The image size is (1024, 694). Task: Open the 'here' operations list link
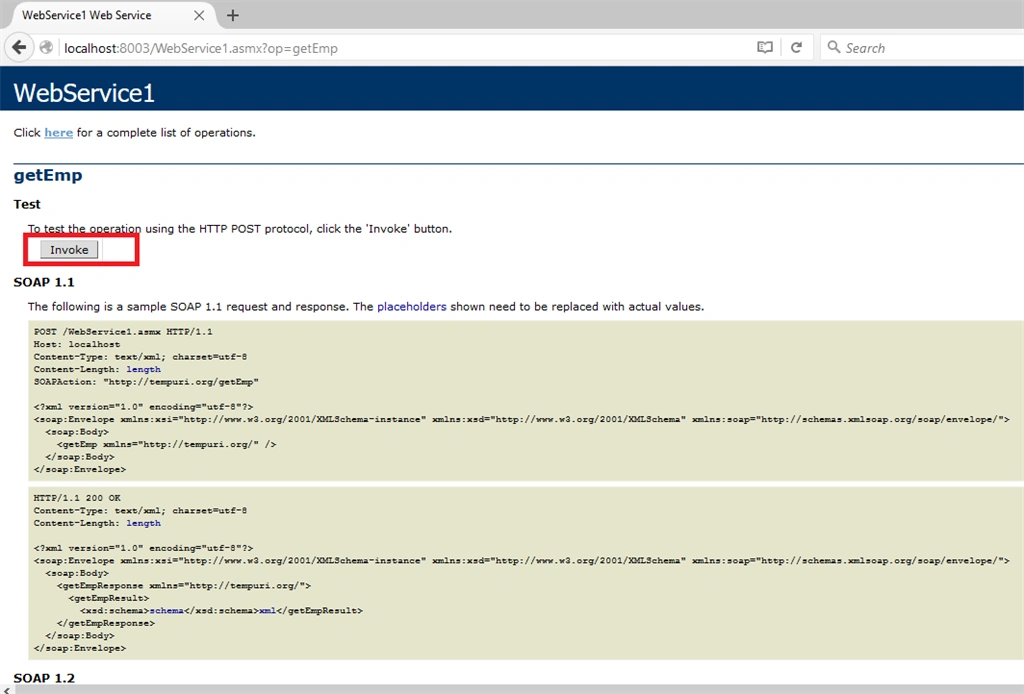pos(58,133)
